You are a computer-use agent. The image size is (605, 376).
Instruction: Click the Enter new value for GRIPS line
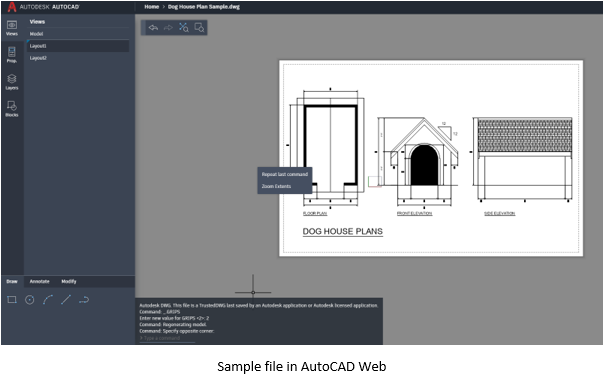[174, 318]
